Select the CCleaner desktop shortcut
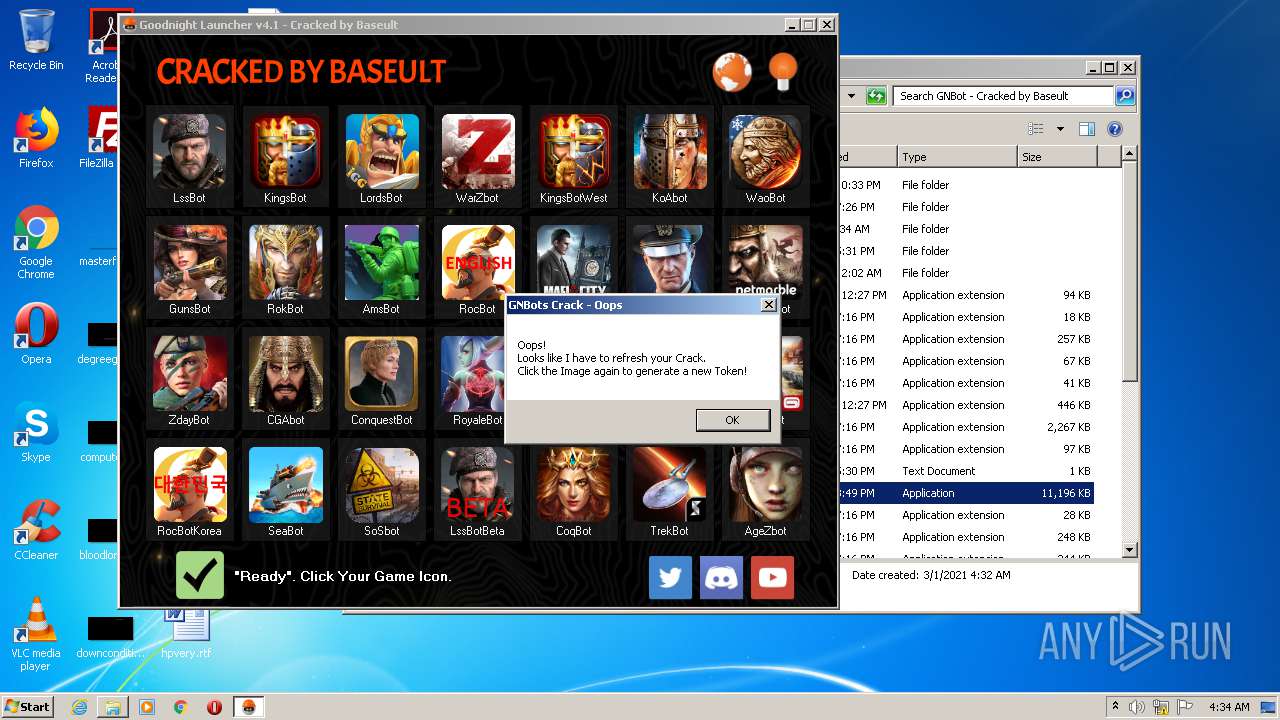 coord(36,530)
